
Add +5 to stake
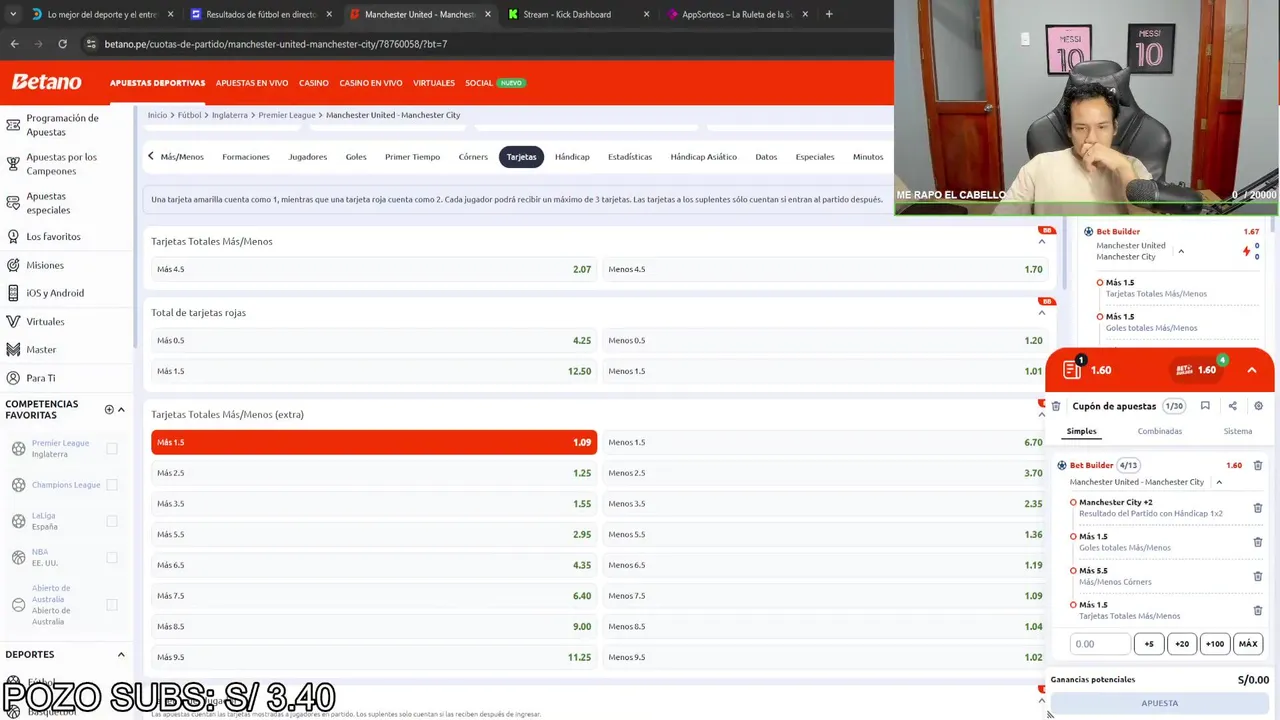tap(1149, 644)
